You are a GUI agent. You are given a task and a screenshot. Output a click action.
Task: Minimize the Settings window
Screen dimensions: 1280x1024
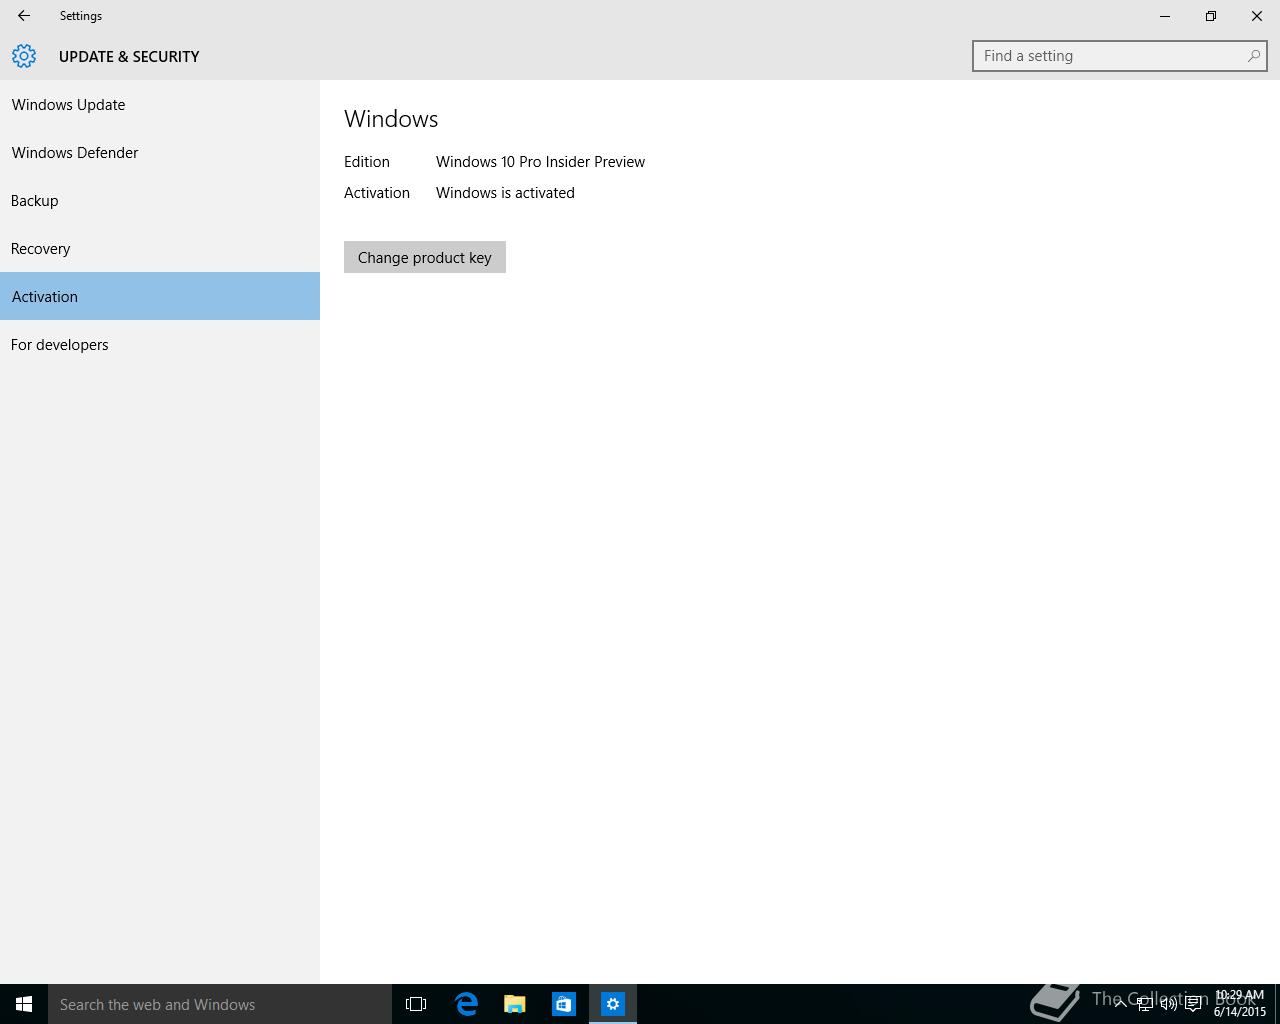click(x=1165, y=16)
